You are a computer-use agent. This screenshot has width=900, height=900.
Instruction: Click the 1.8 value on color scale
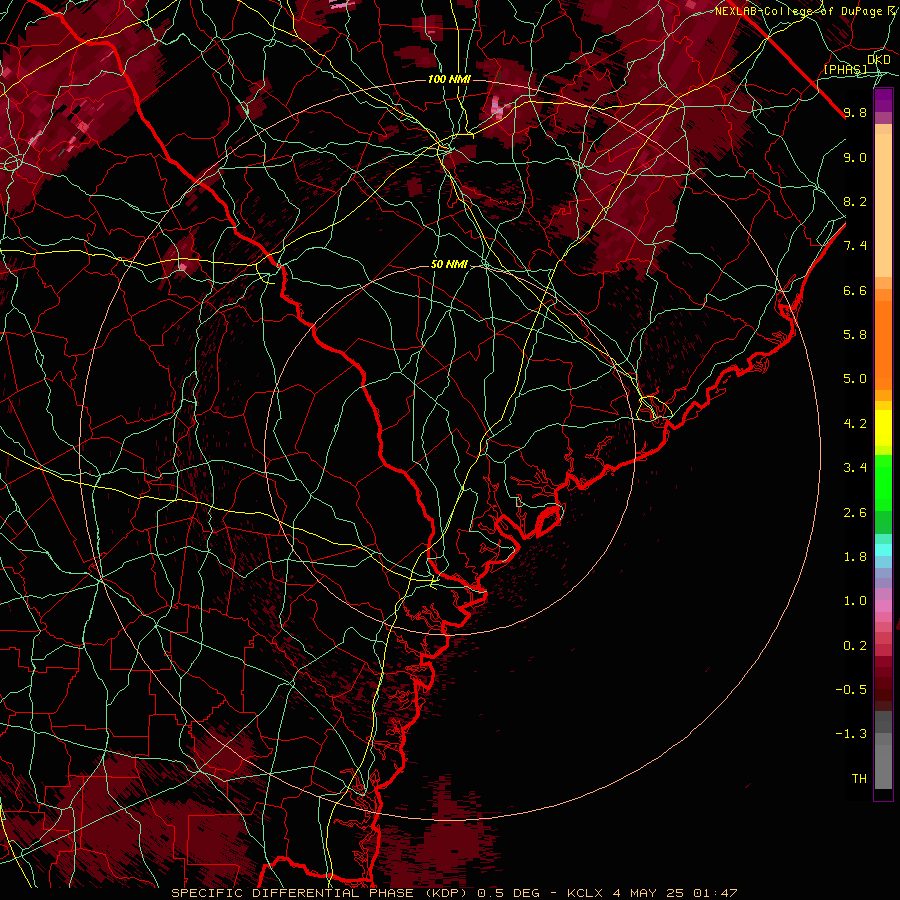[855, 557]
